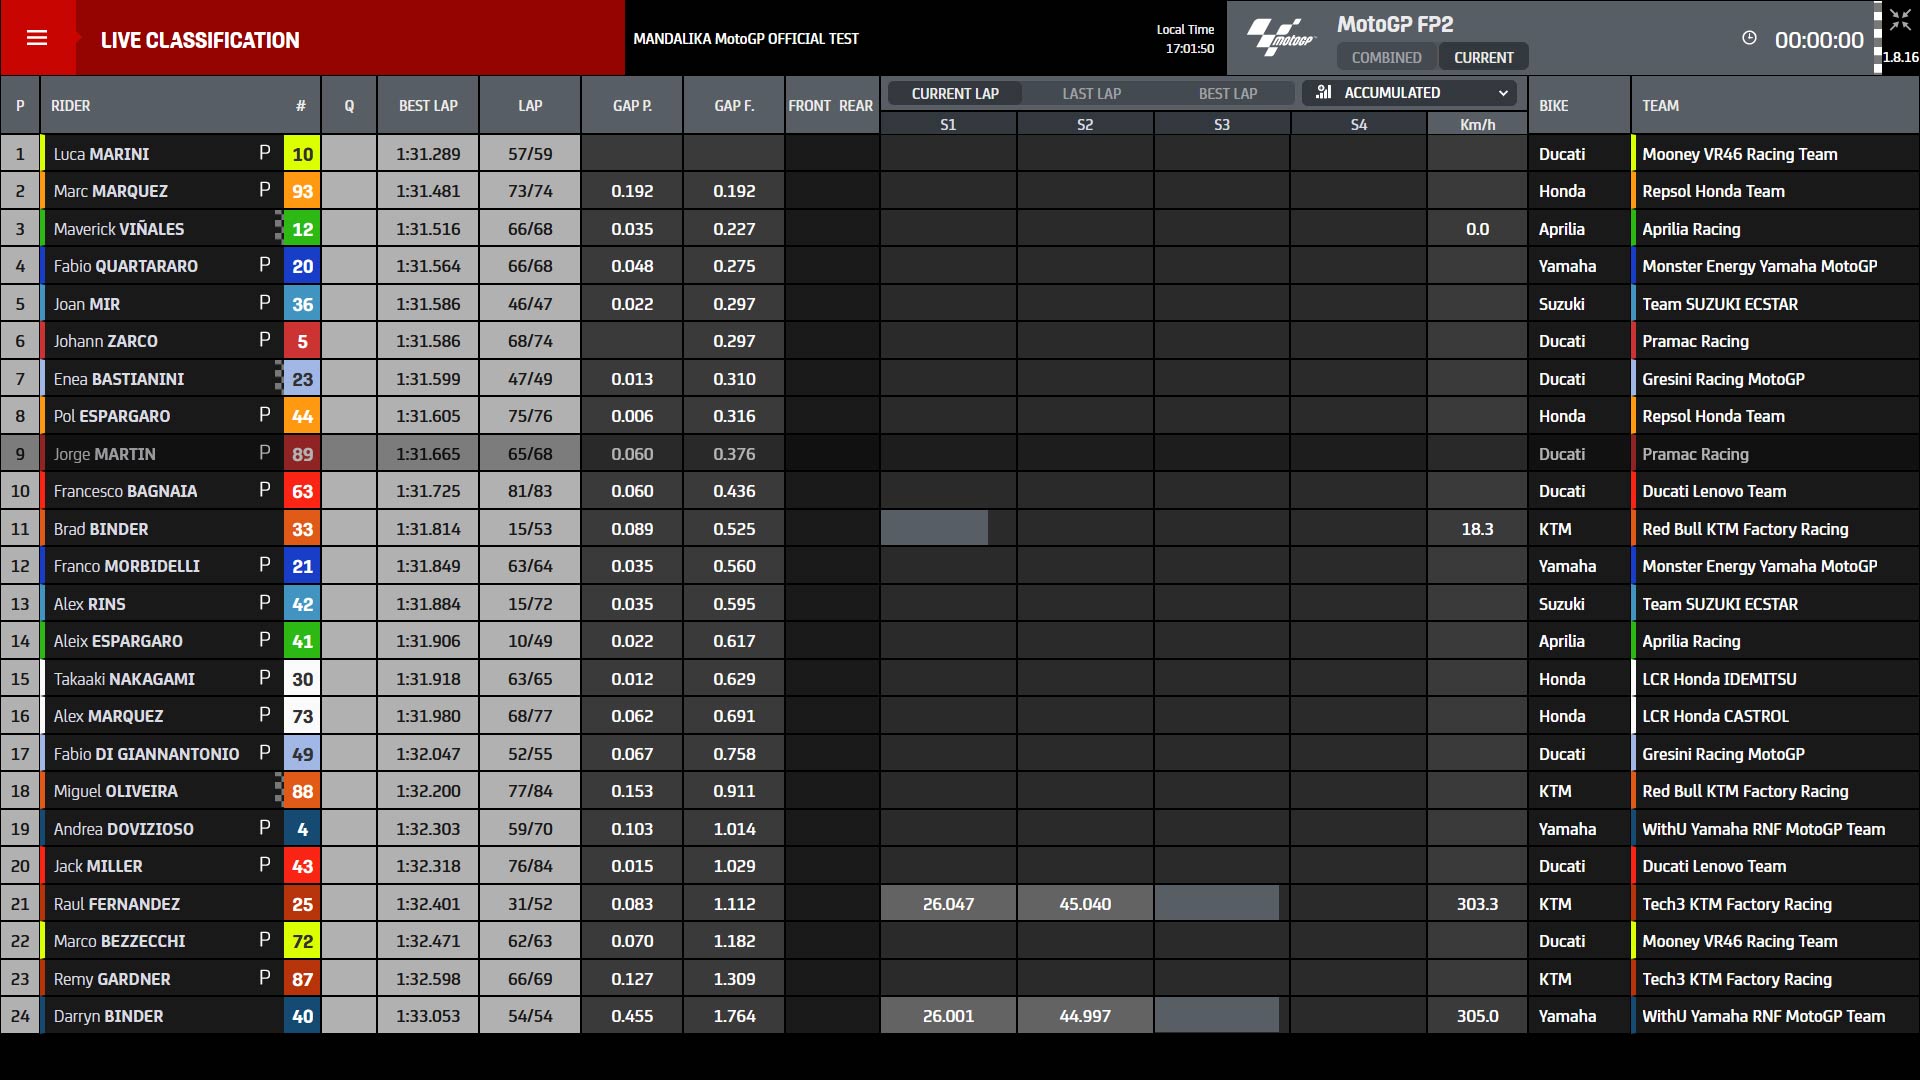This screenshot has width=1920, height=1080.
Task: Click rider name Johann ZARCO
Action: tap(105, 341)
